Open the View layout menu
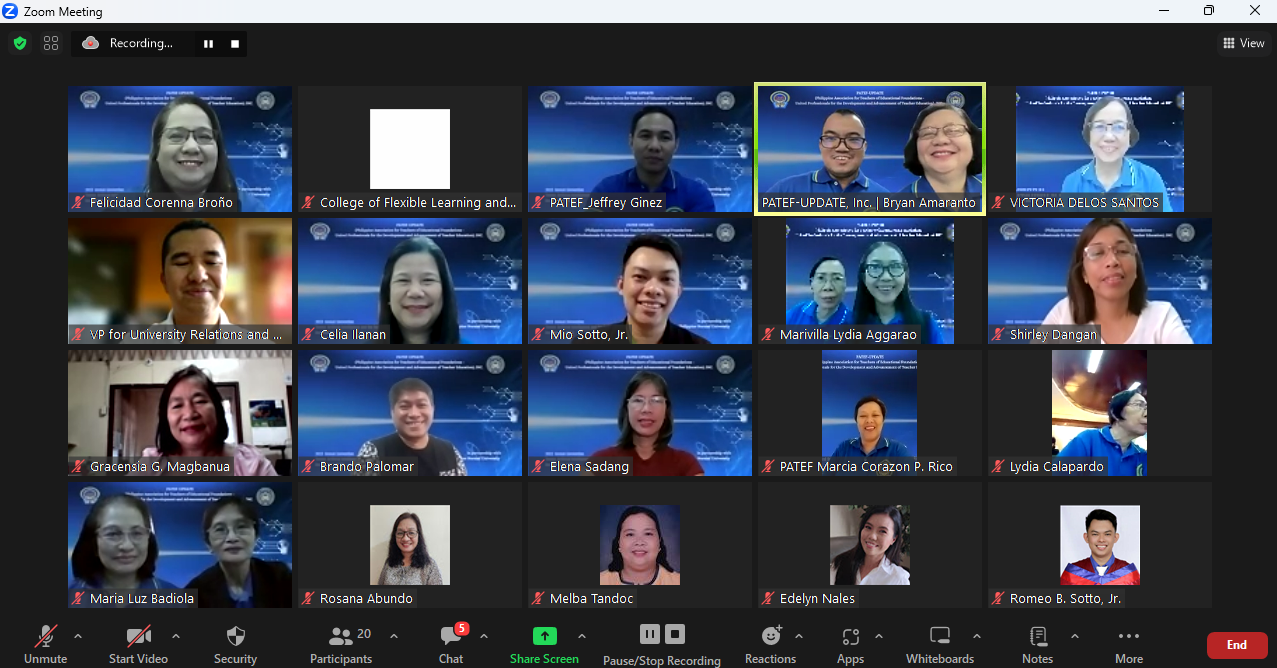Screen dimensions: 1277x668 point(1243,43)
